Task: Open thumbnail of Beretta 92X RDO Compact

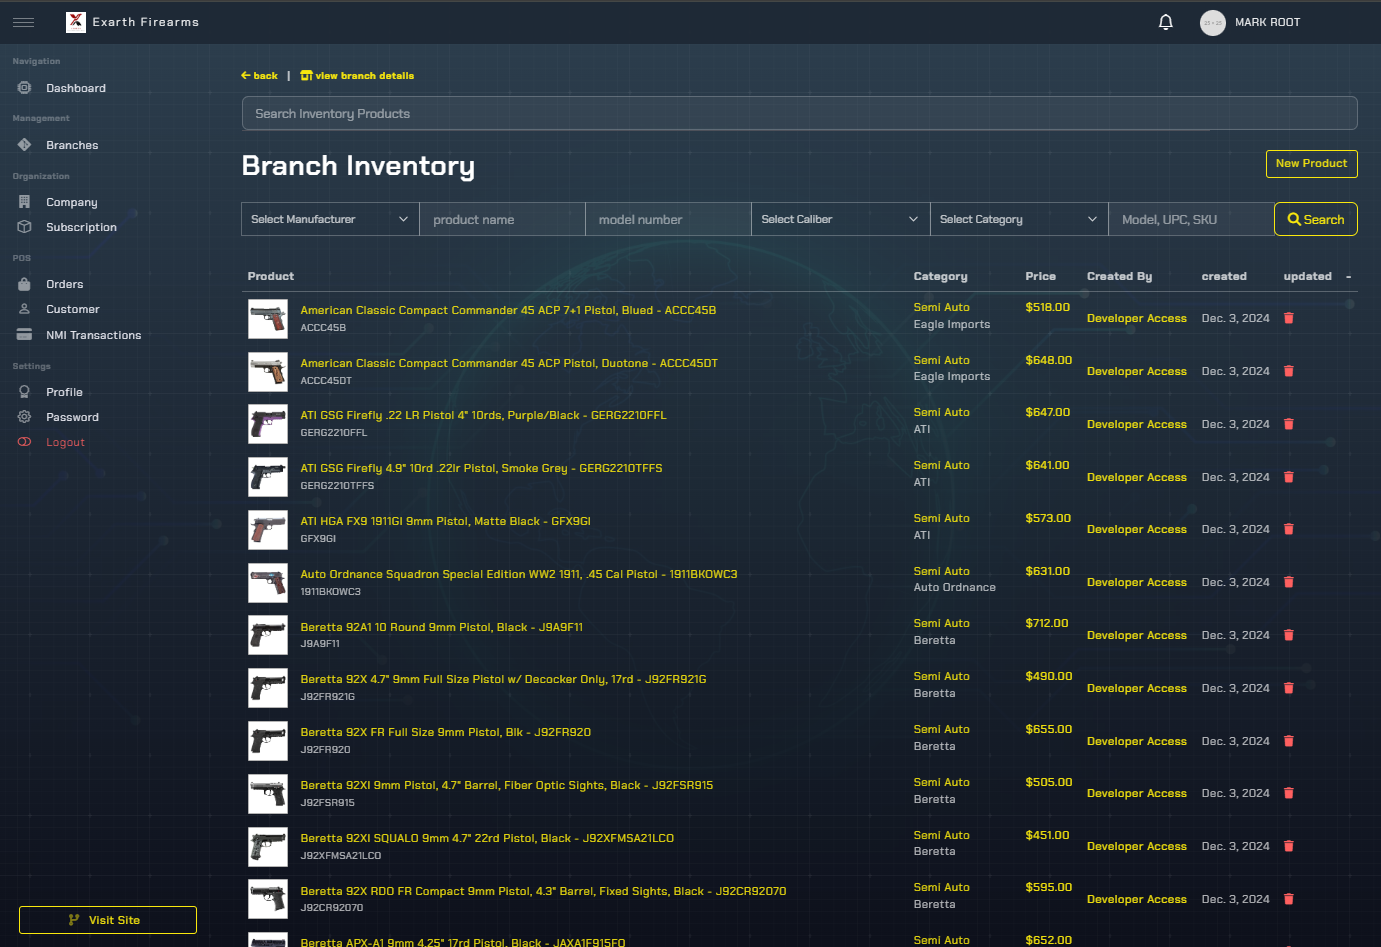Action: (268, 899)
